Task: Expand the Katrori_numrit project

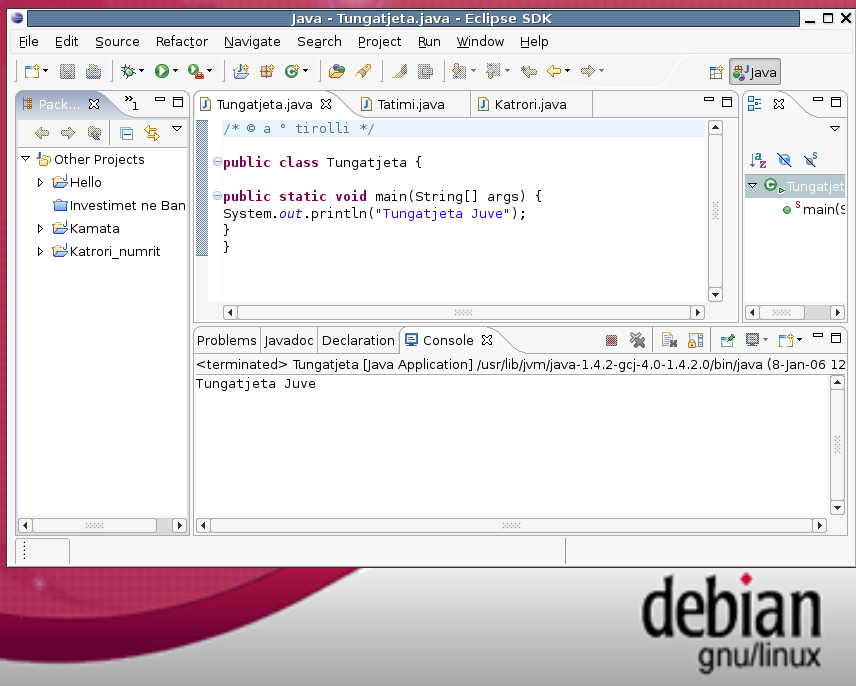Action: (40, 251)
